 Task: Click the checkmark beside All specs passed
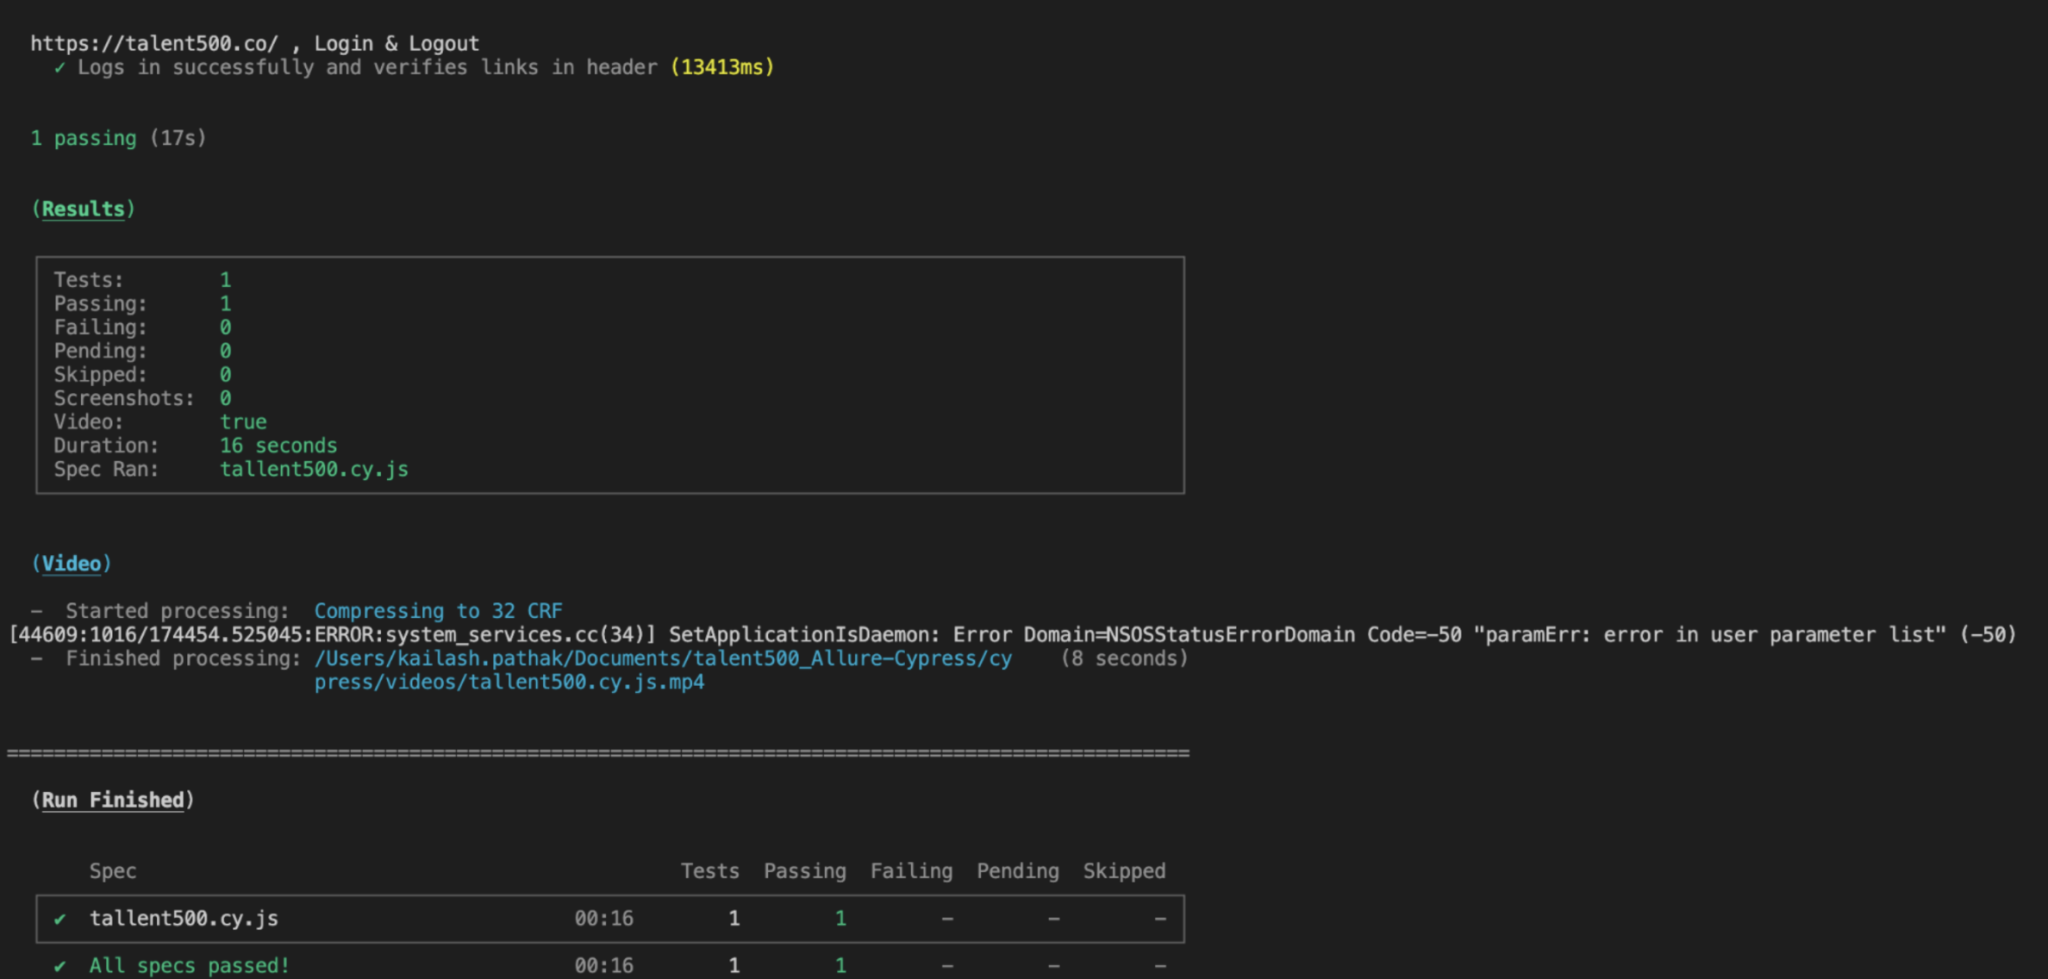coord(60,965)
